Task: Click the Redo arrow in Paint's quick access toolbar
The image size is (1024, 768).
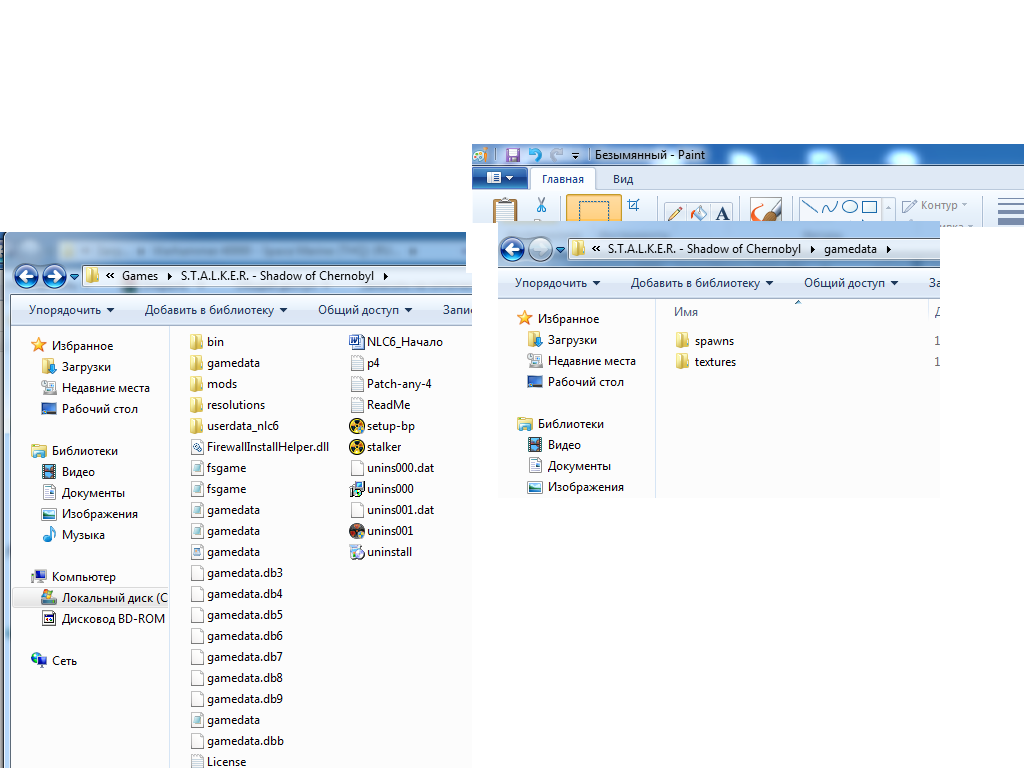Action: (556, 155)
